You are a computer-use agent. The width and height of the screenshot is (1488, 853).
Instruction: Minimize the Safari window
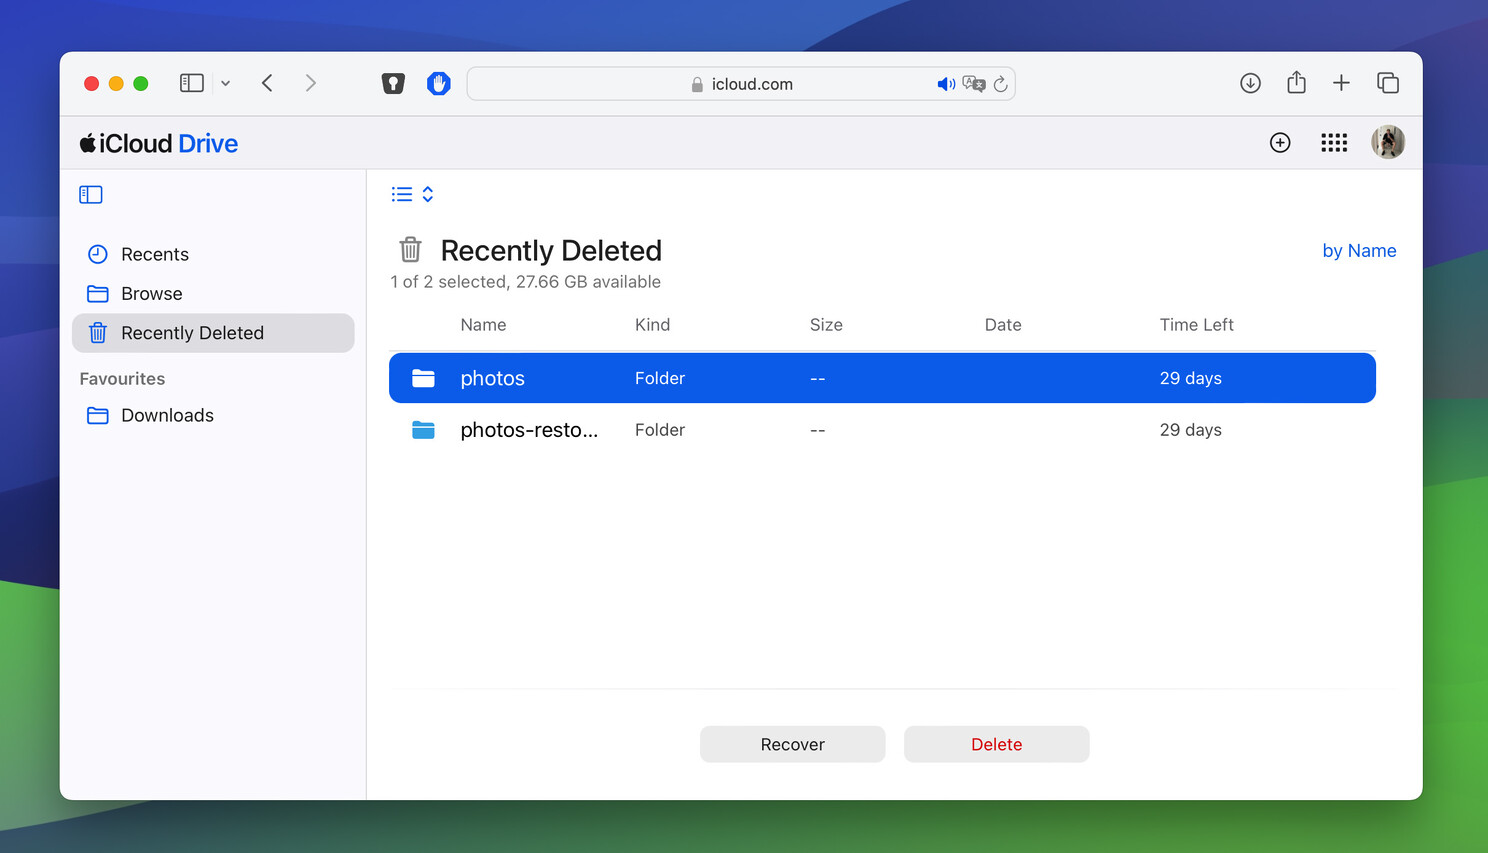(x=116, y=84)
